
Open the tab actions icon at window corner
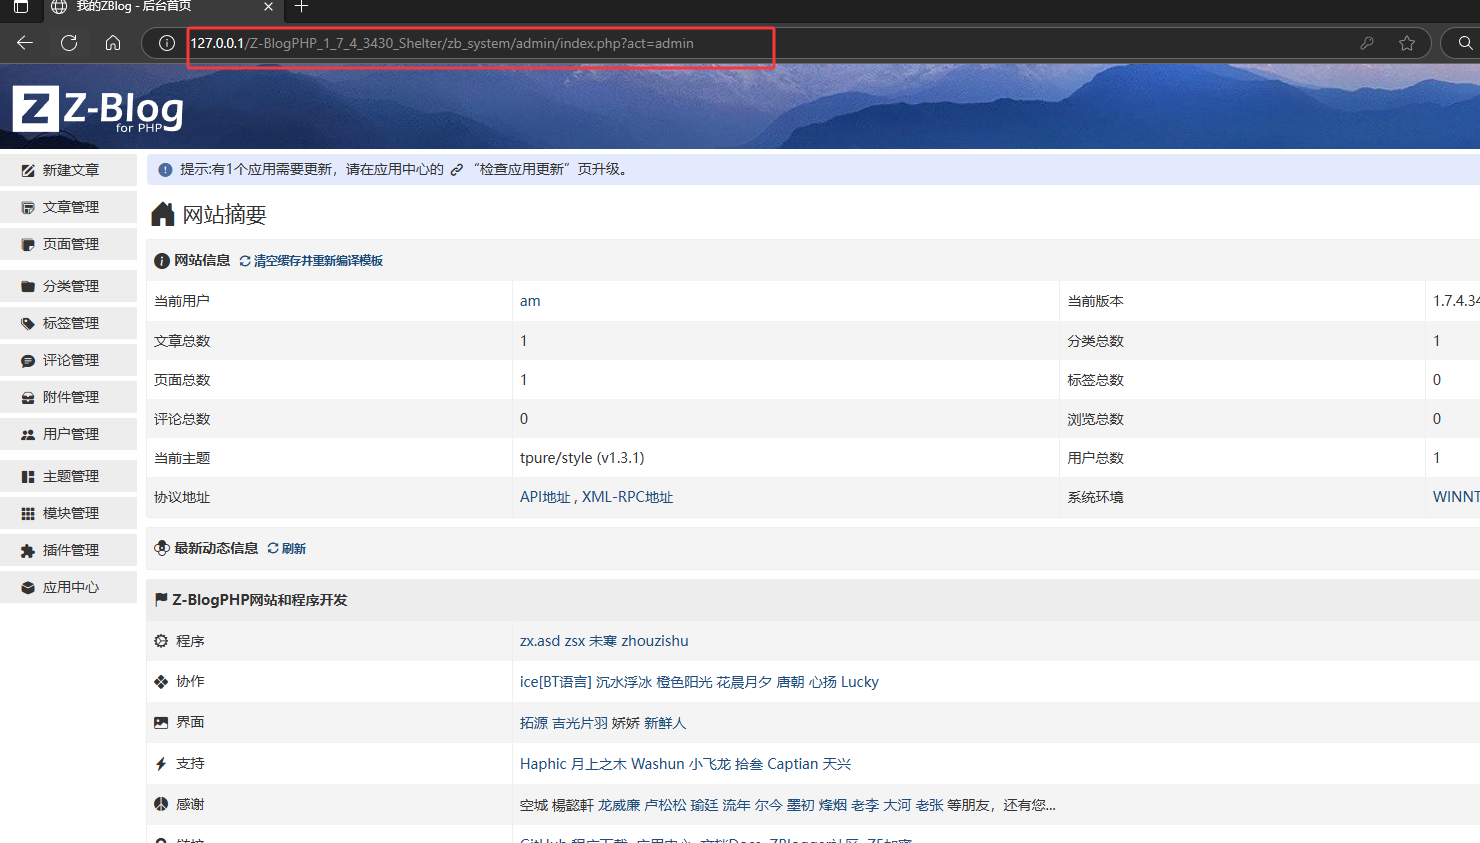coord(21,7)
